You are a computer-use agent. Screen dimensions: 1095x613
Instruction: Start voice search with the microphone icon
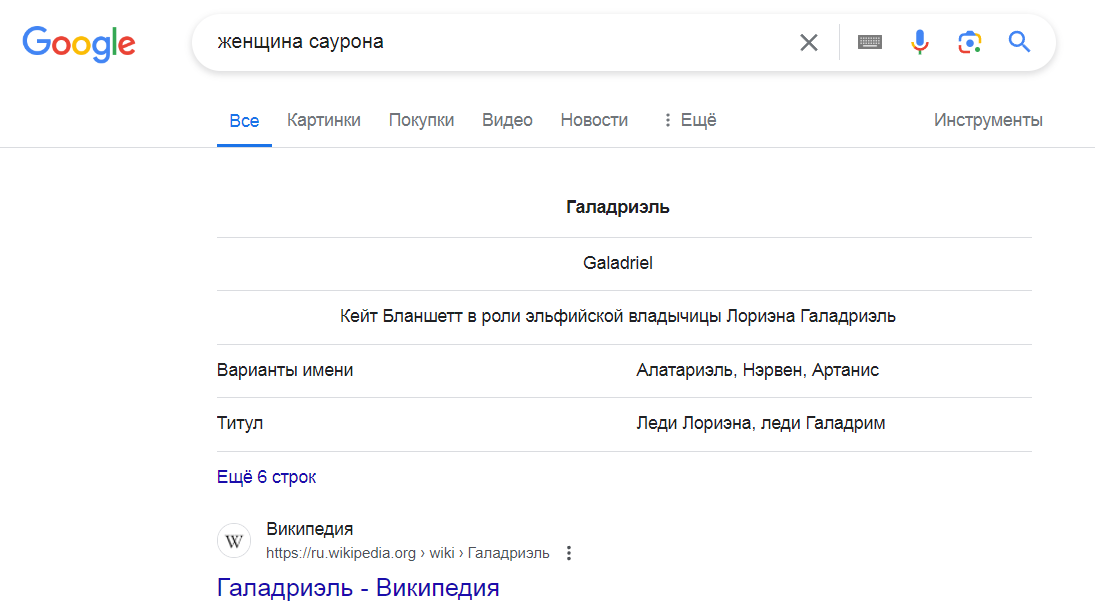(920, 43)
